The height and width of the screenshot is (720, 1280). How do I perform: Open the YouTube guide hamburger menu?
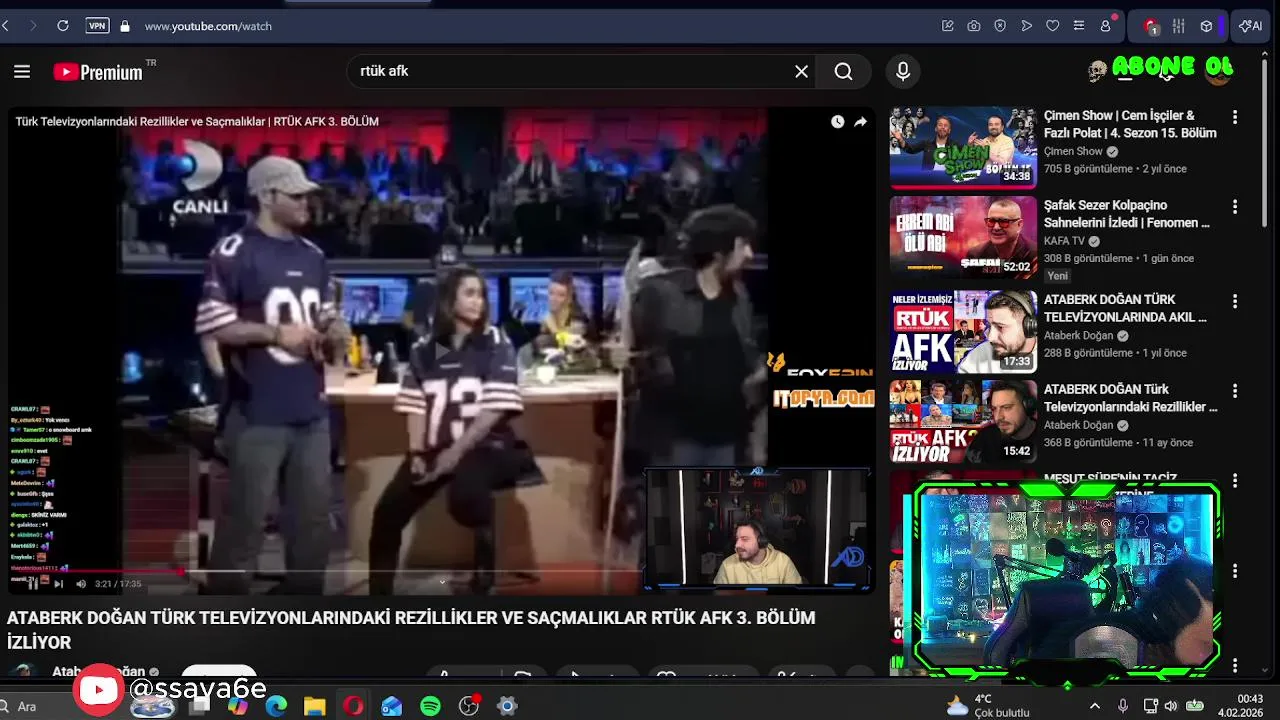tap(22, 71)
